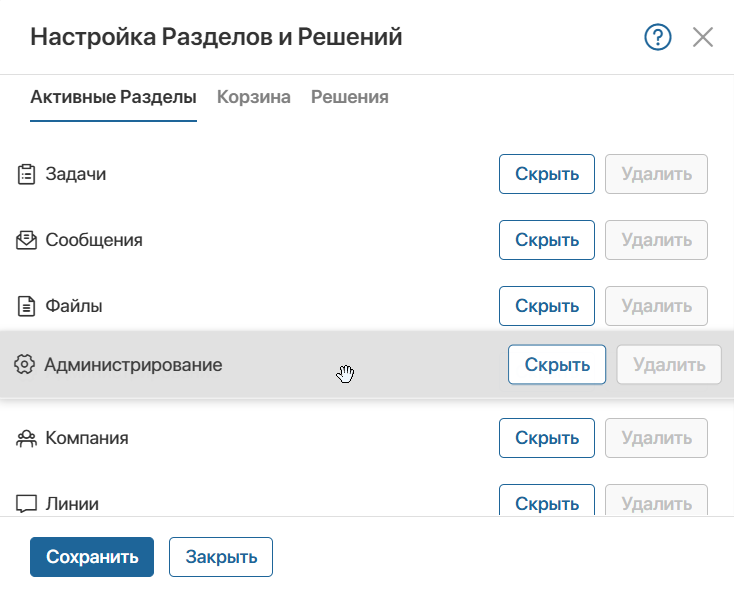The width and height of the screenshot is (734, 596).
Task: Click Удалить for Администрирование
Action: [669, 365]
